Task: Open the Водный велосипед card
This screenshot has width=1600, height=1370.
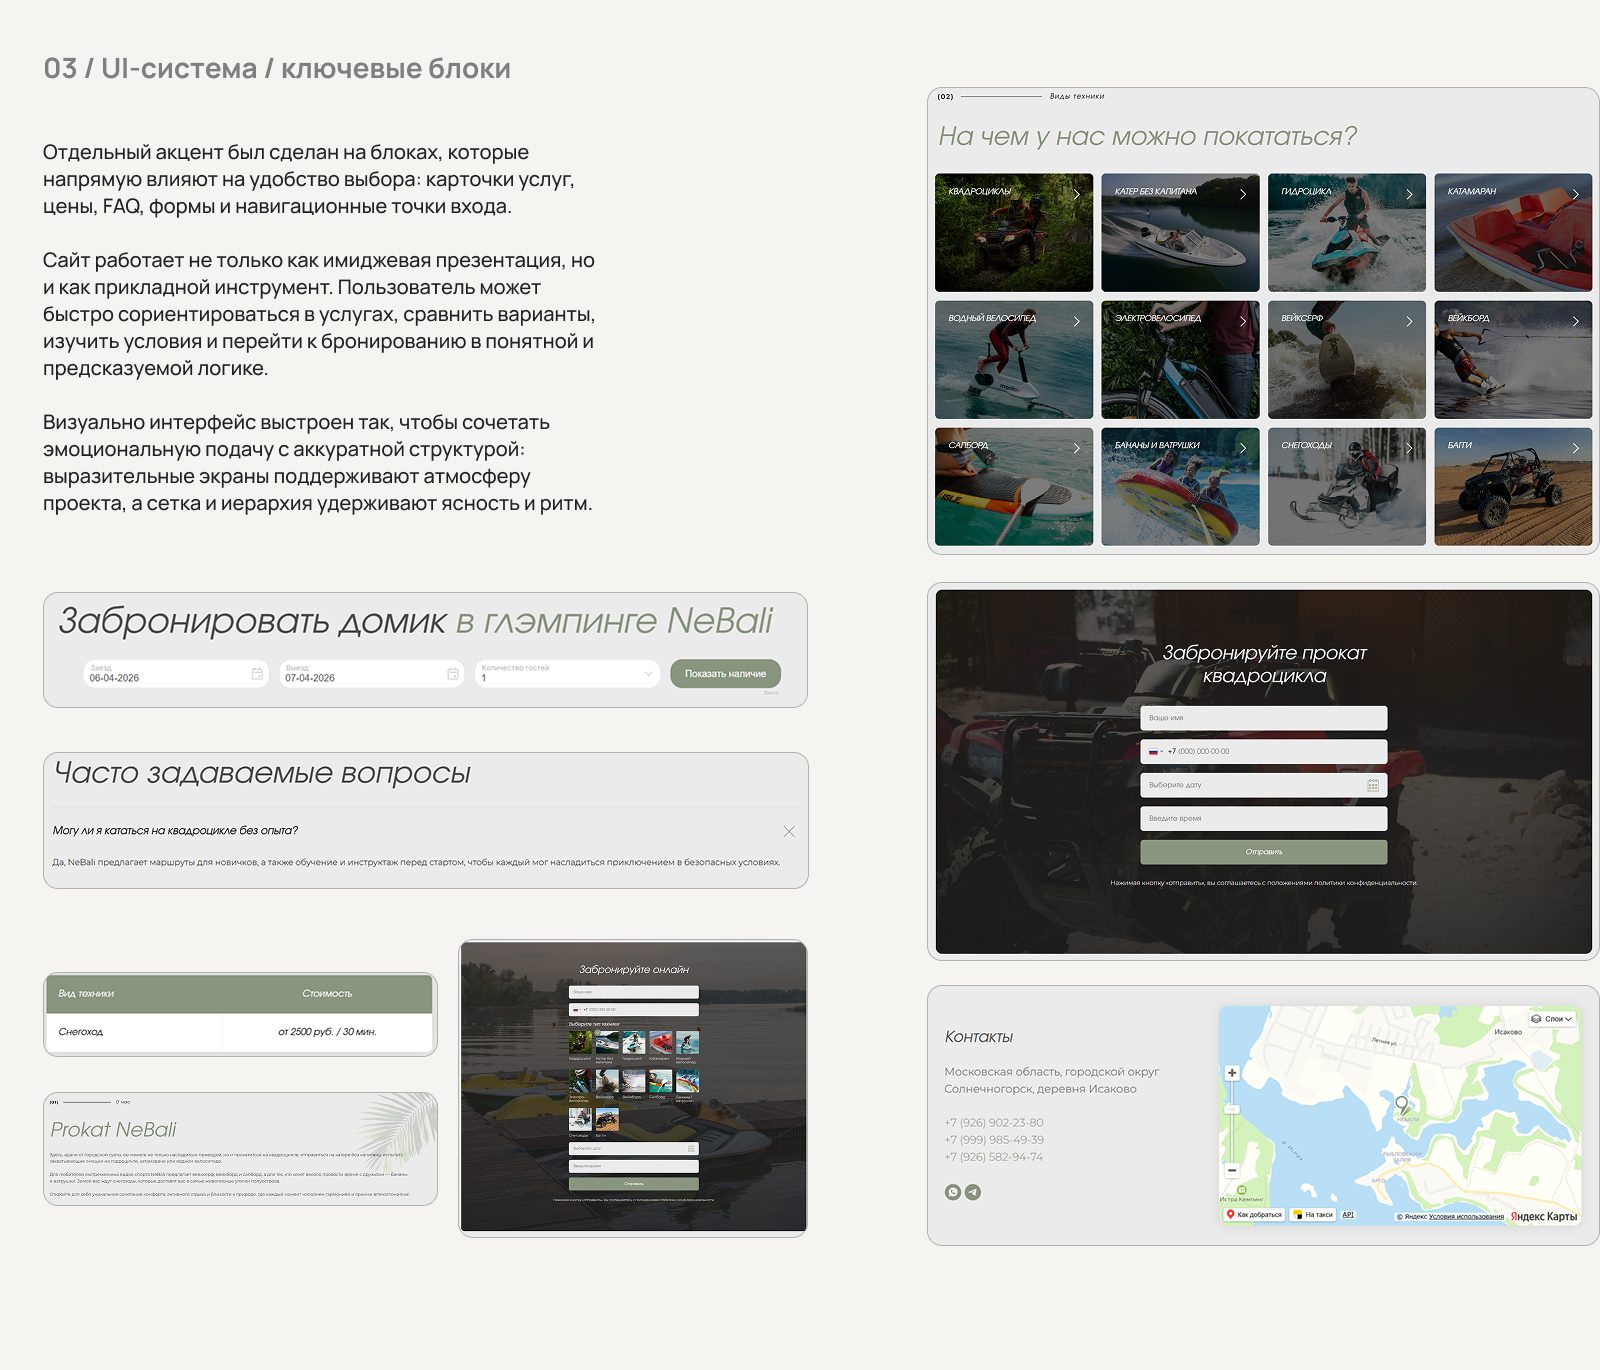Action: 1014,360
